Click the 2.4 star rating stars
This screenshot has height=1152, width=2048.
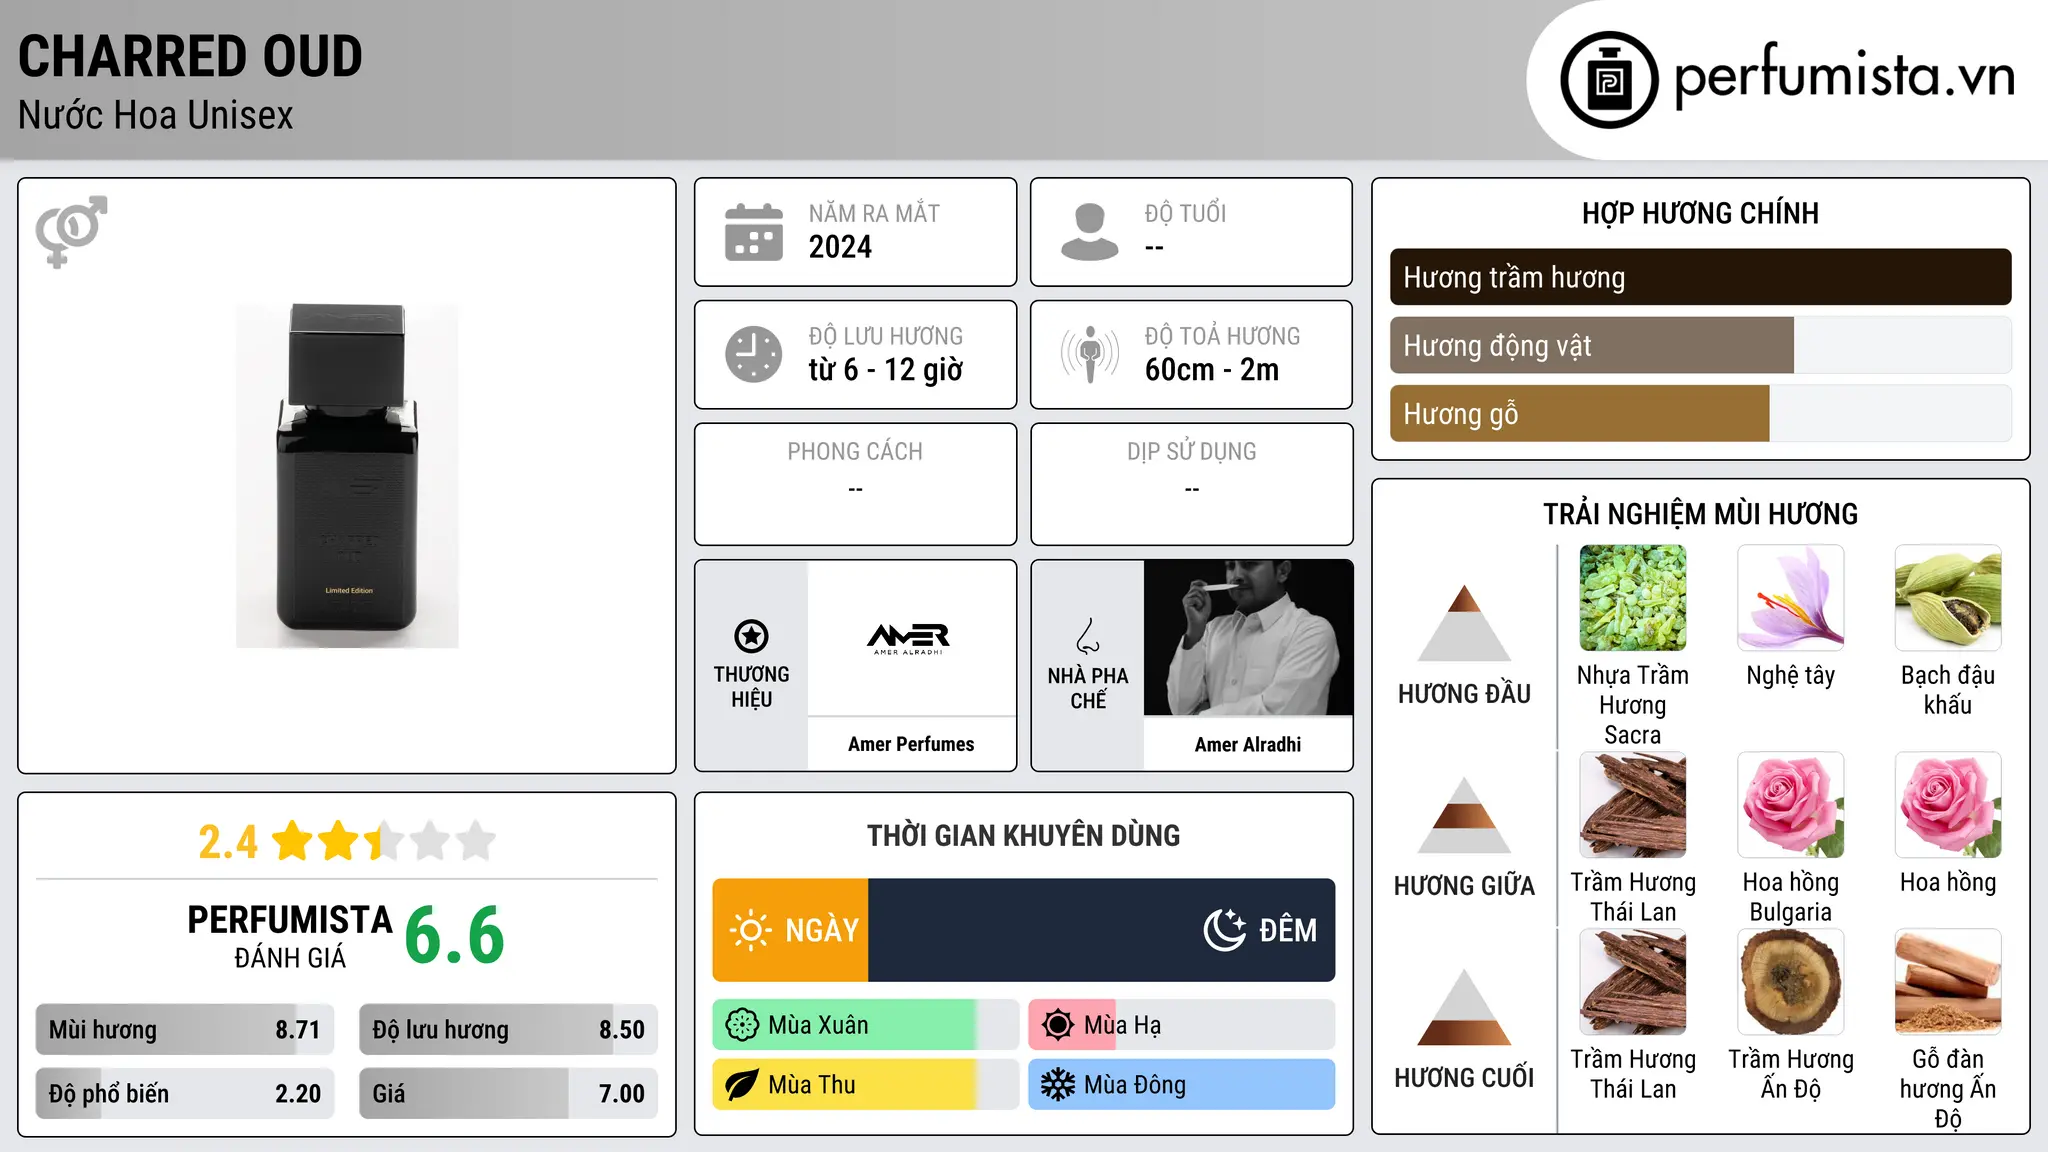pyautogui.click(x=384, y=841)
